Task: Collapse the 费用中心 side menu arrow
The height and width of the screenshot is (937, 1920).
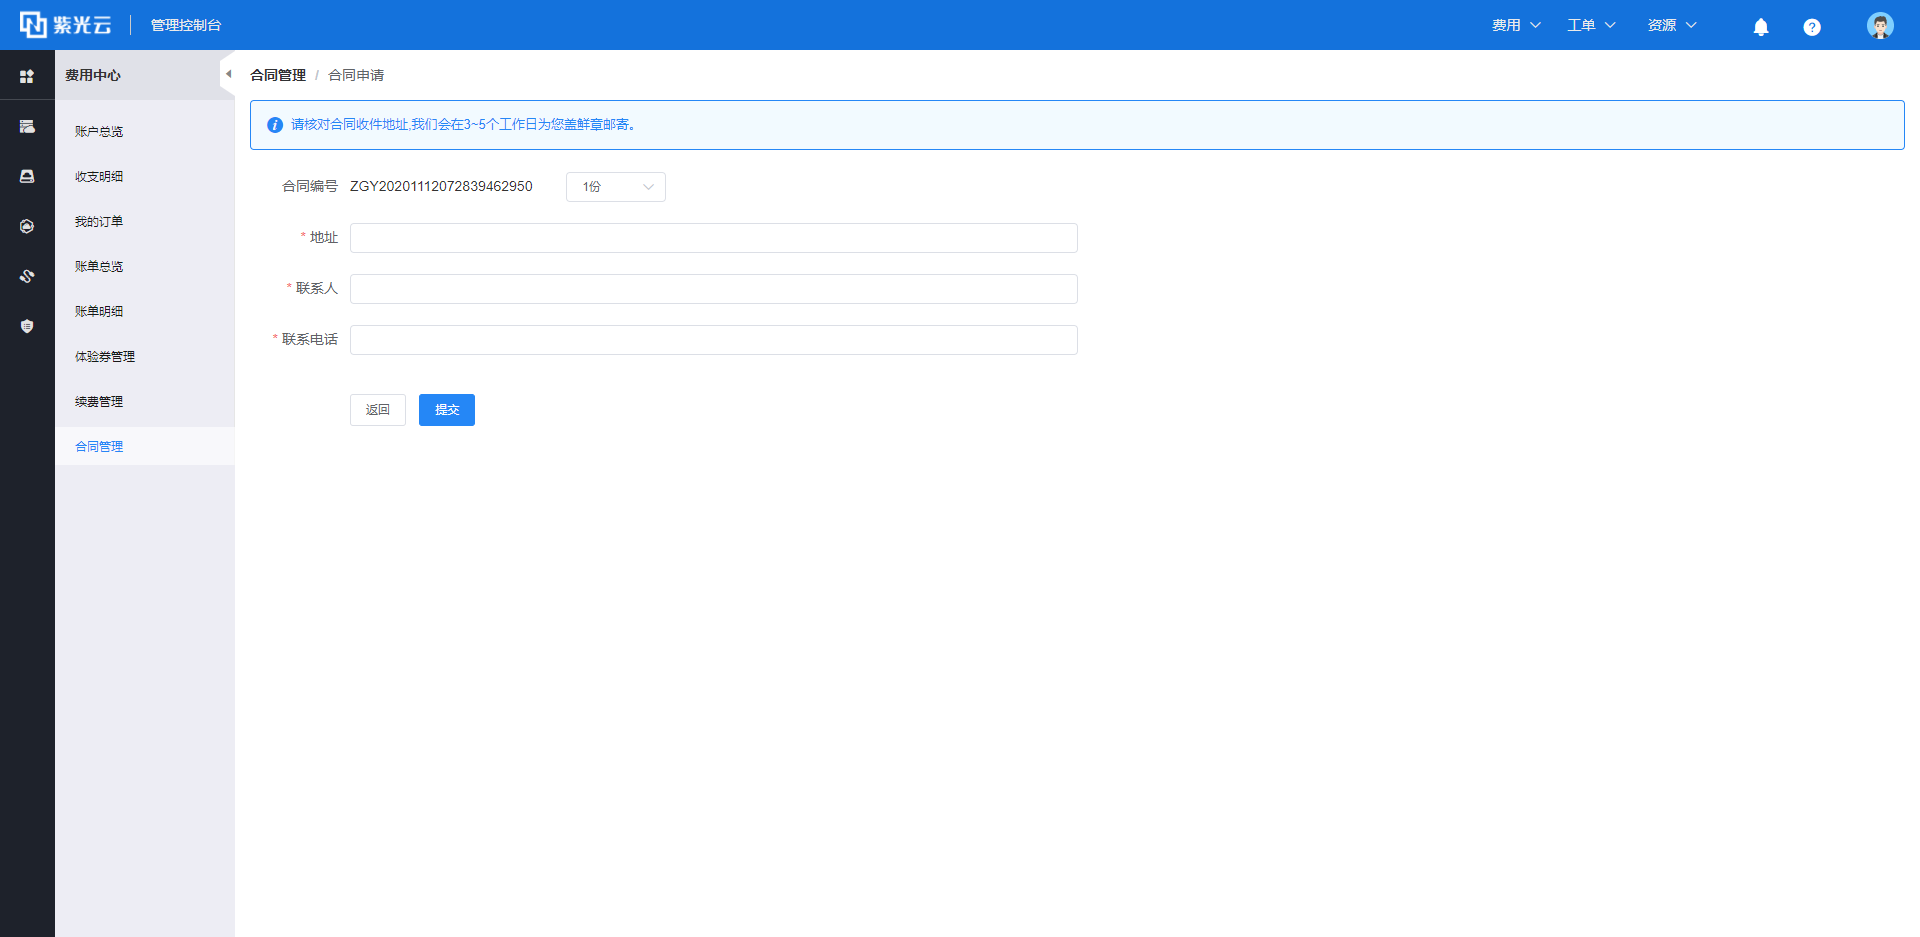Action: (x=228, y=74)
